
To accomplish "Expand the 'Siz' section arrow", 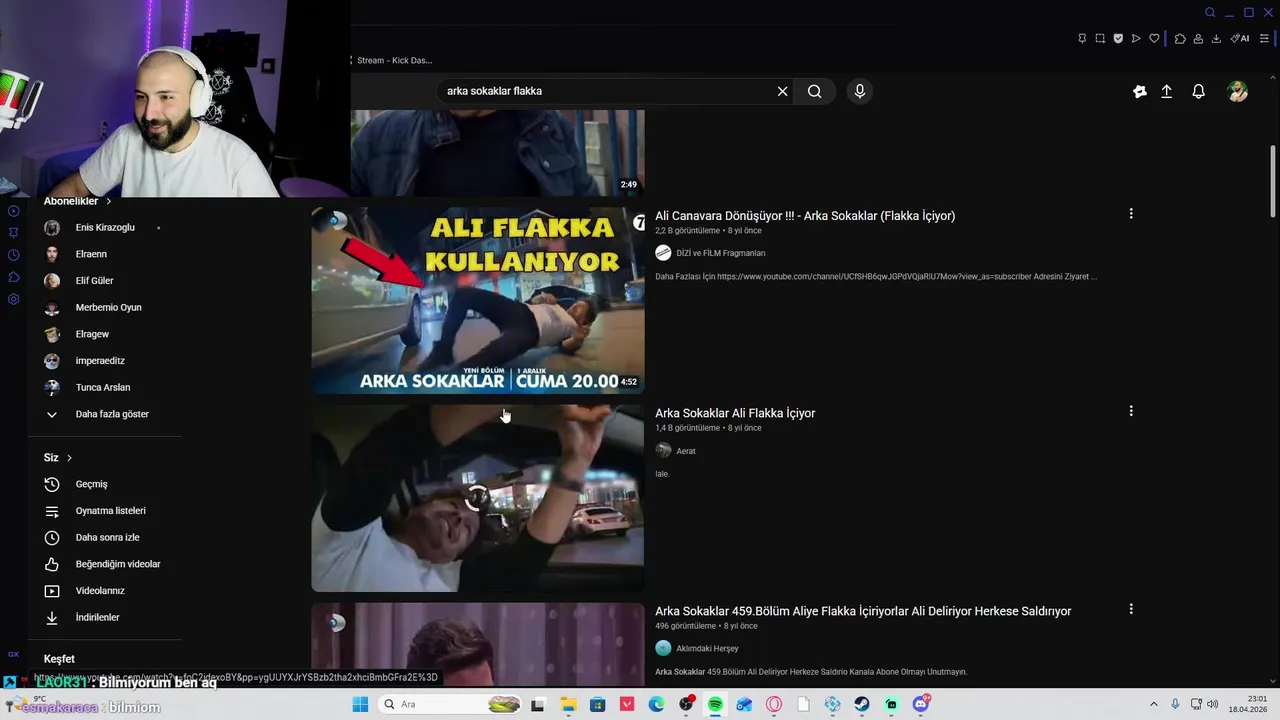I will [x=69, y=458].
